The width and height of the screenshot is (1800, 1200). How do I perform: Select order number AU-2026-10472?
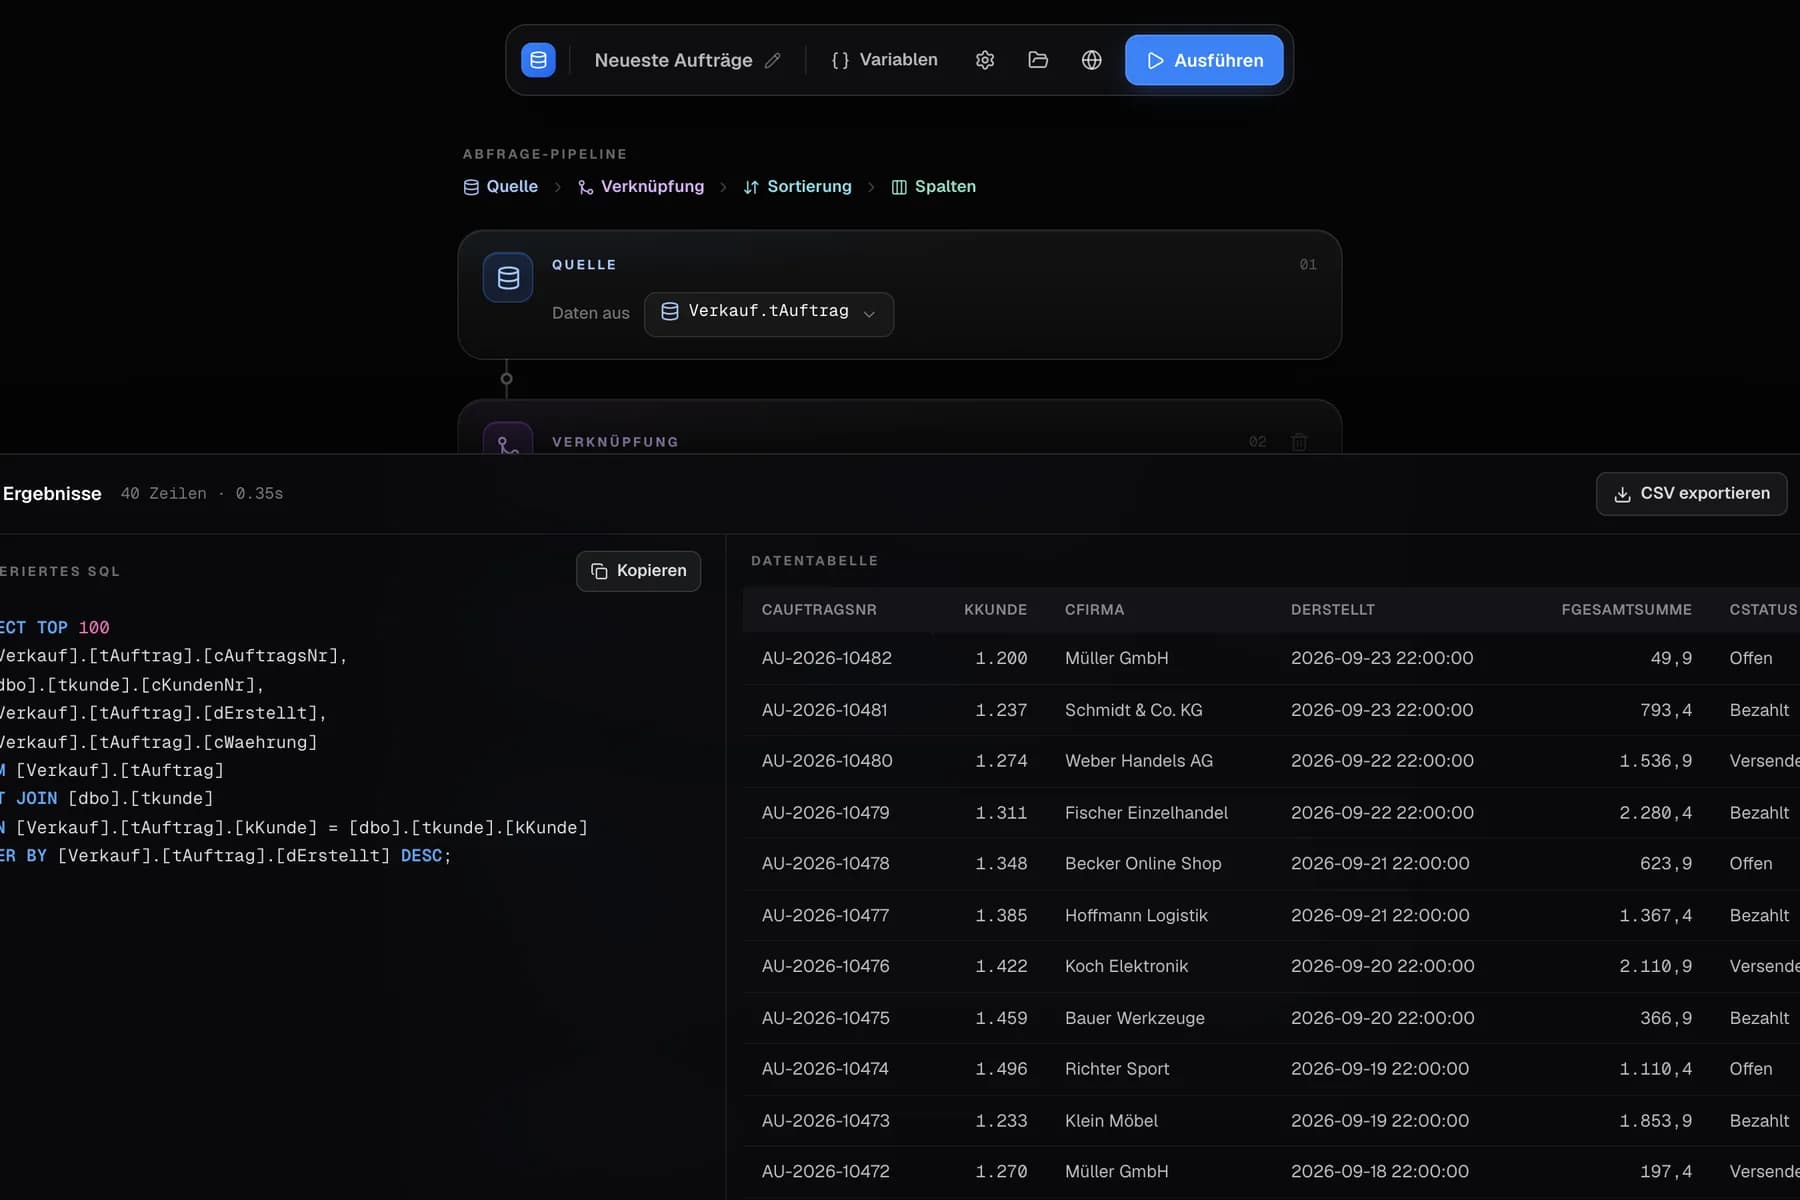point(826,1172)
